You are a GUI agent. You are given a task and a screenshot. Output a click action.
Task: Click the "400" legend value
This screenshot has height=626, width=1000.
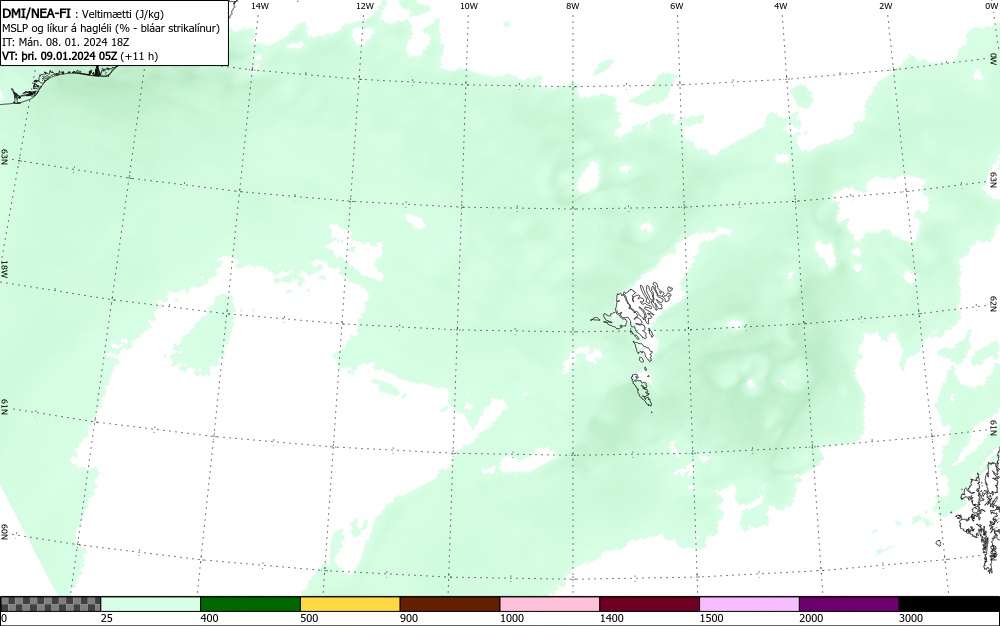209,618
